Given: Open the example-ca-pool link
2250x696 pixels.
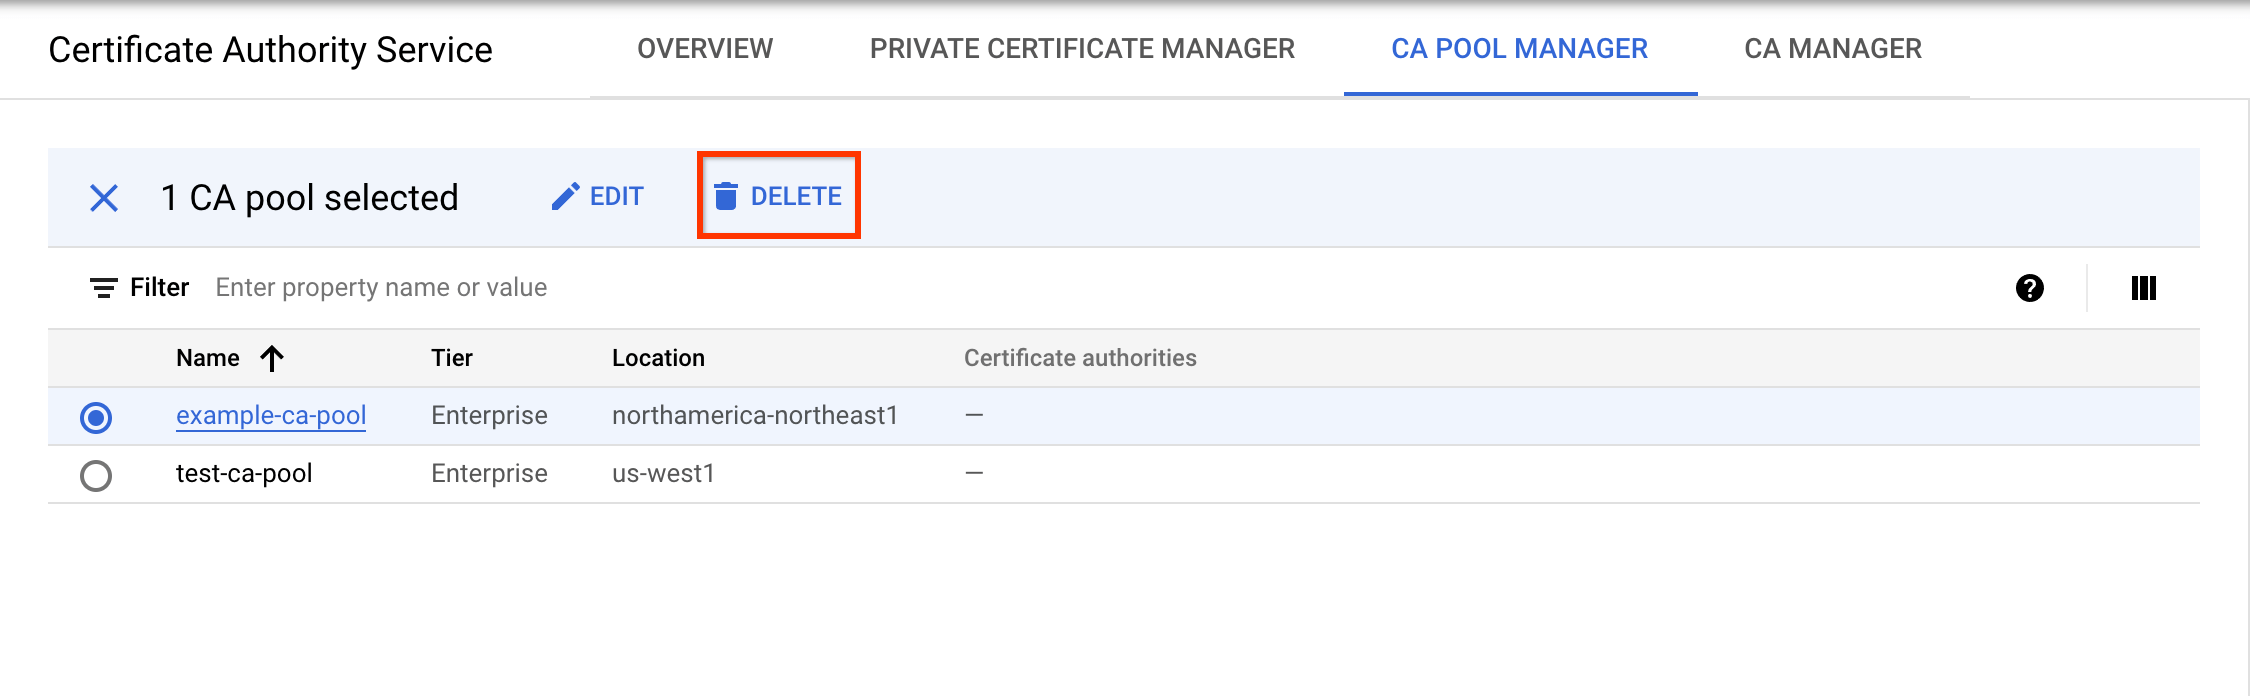Looking at the screenshot, I should (x=271, y=415).
